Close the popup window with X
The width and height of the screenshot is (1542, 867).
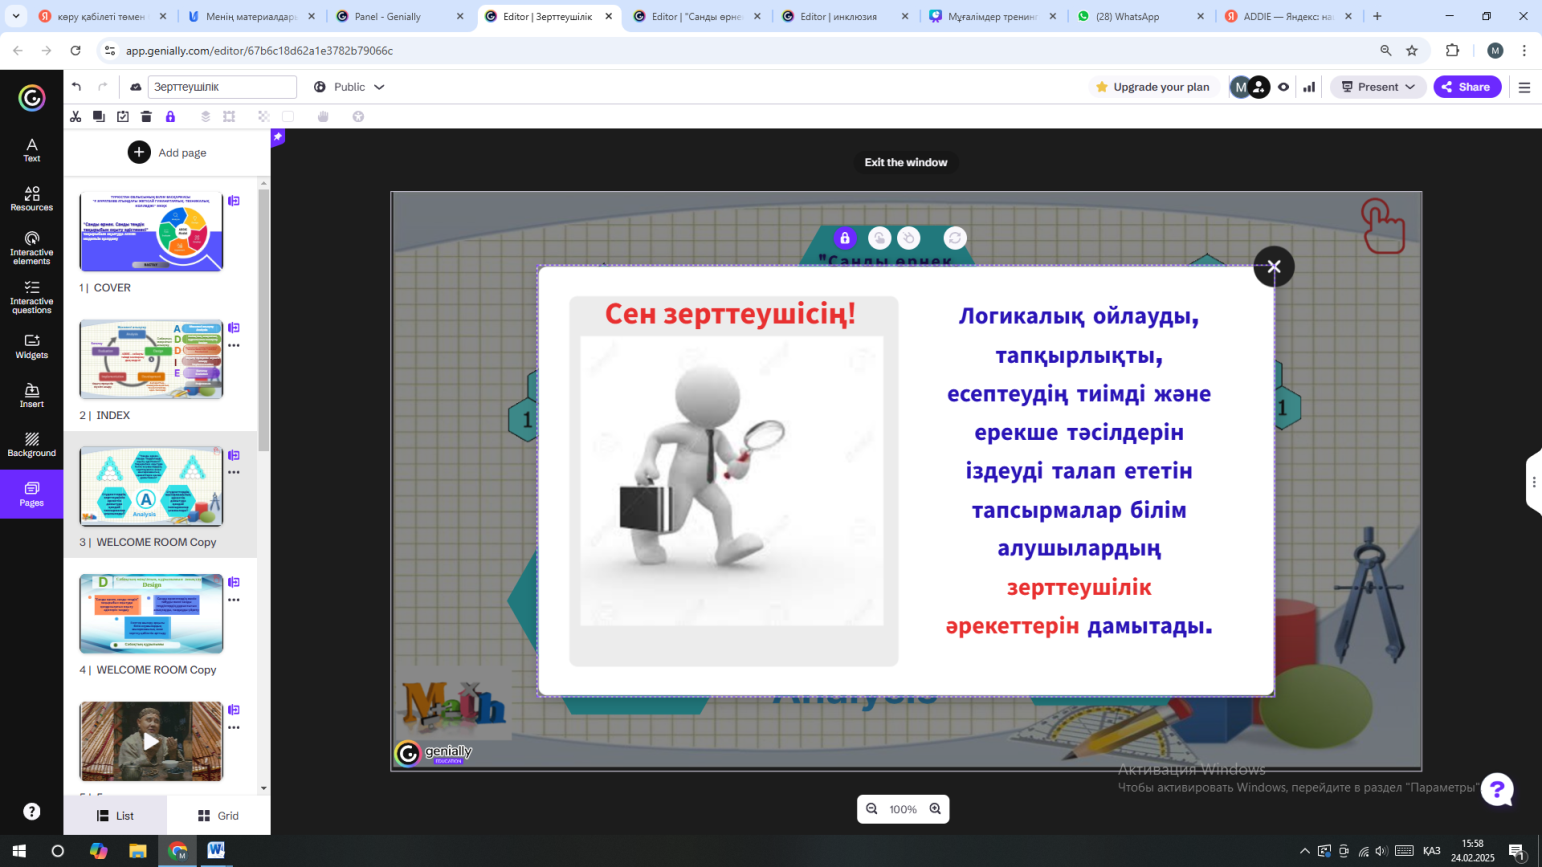[x=1274, y=267]
